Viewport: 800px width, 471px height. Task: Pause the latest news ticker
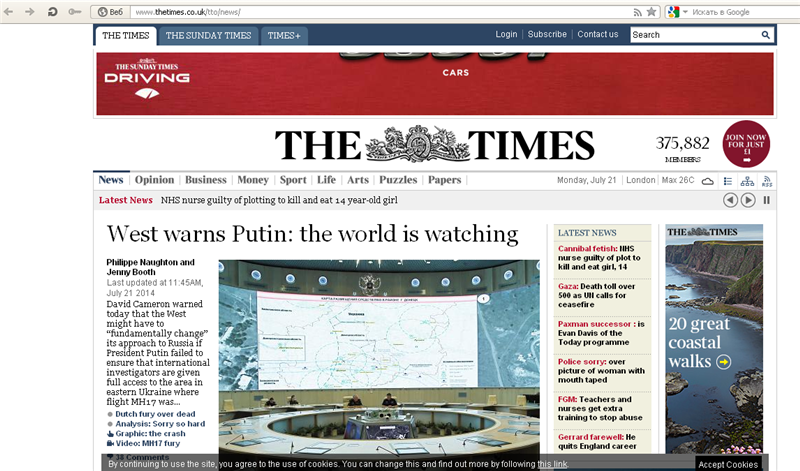pyautogui.click(x=766, y=200)
